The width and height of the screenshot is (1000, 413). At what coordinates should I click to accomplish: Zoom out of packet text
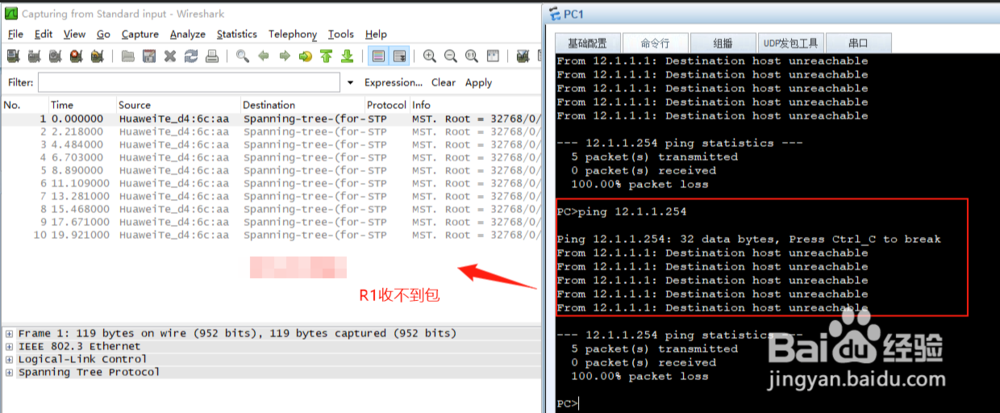[450, 56]
